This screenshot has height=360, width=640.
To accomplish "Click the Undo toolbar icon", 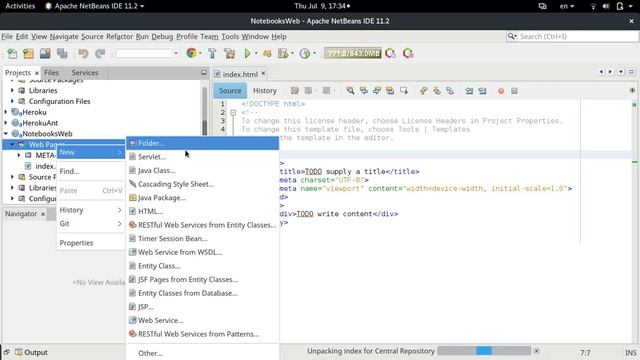I will click(x=83, y=53).
